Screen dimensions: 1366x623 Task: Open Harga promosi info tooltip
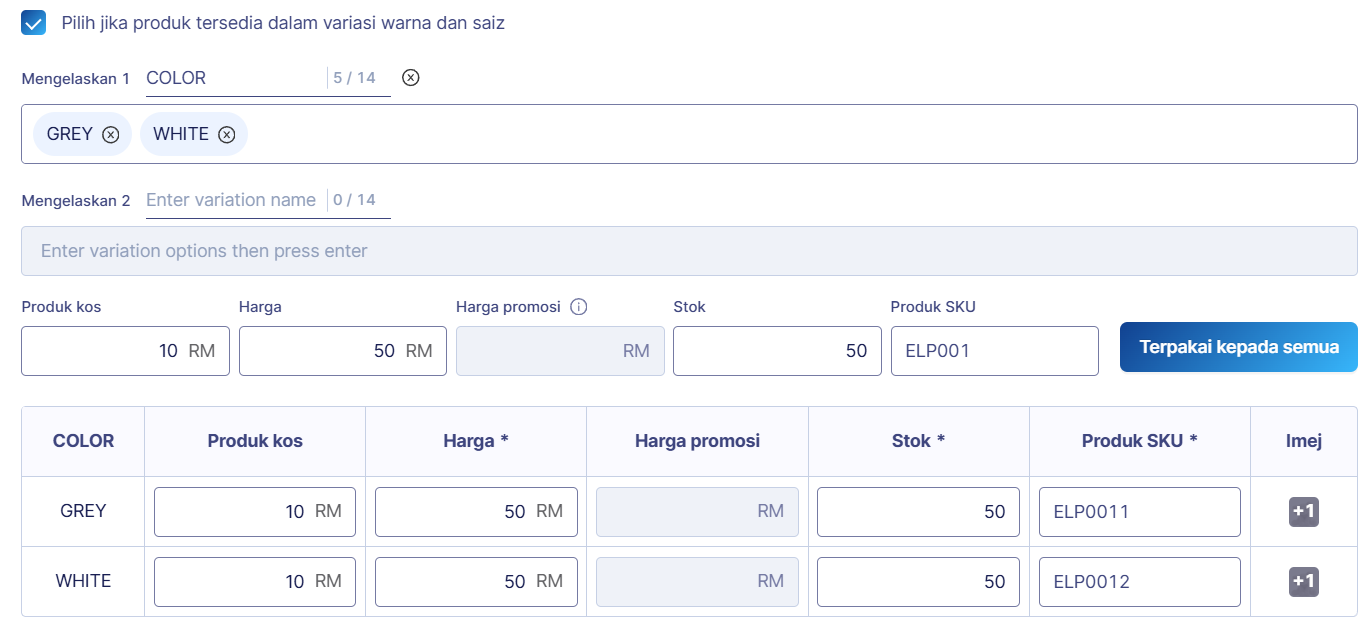(578, 307)
